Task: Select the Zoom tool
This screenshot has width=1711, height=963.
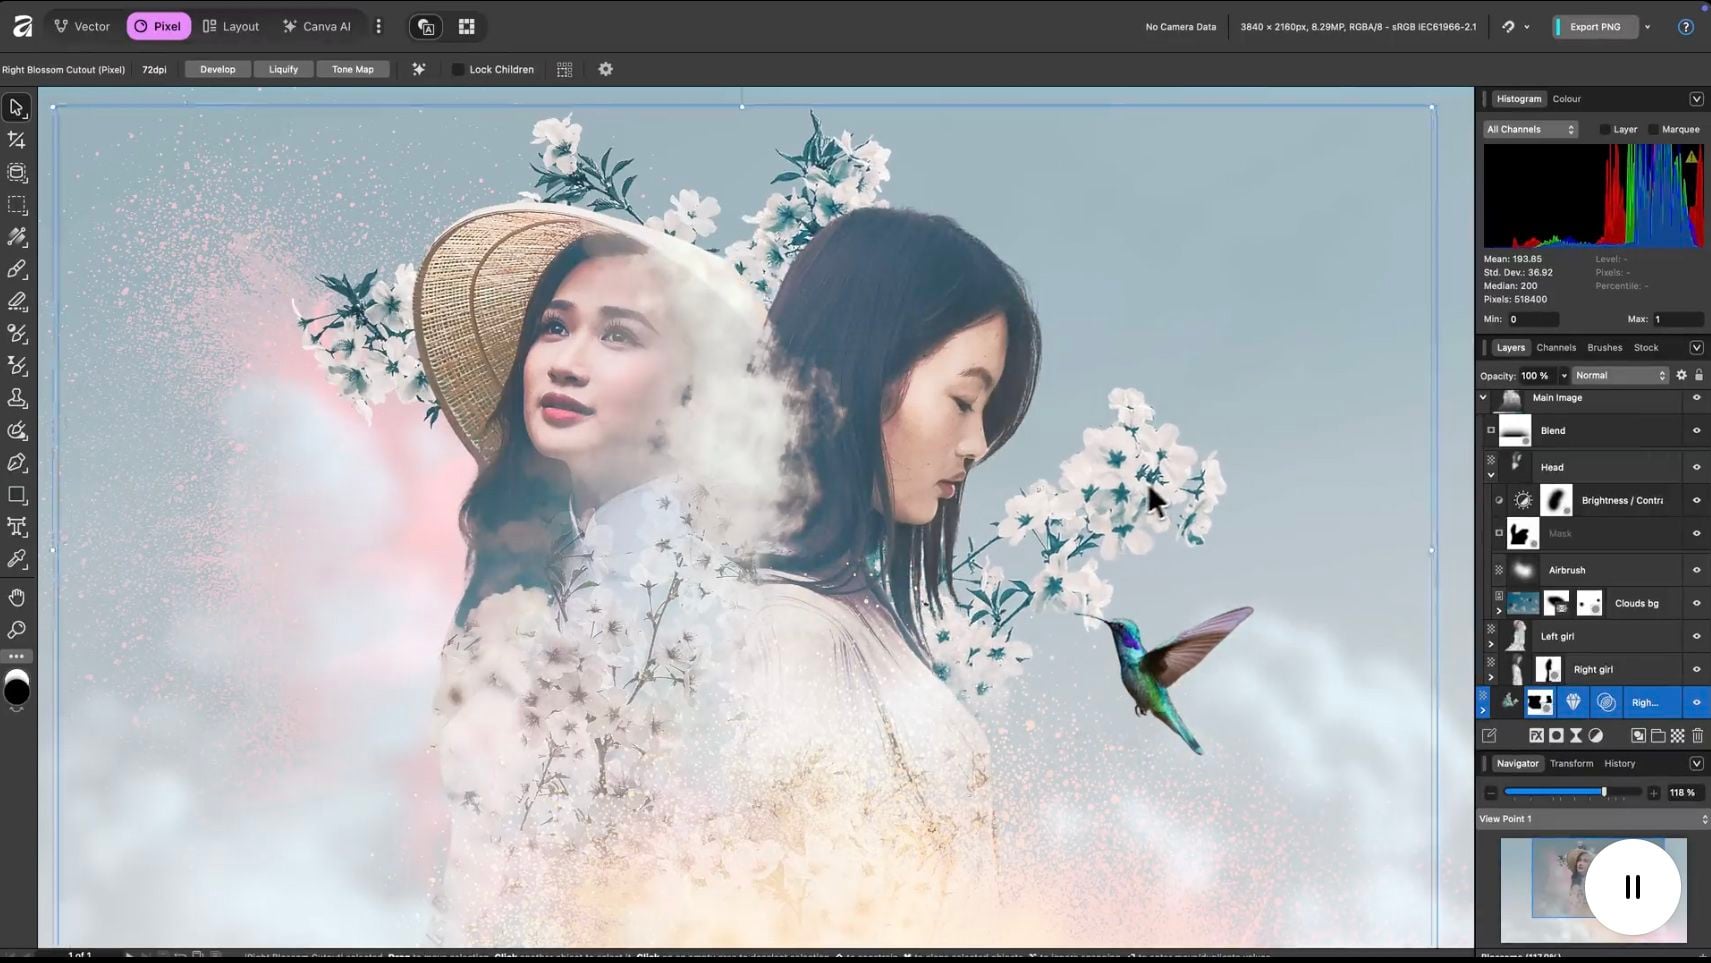Action: click(16, 630)
